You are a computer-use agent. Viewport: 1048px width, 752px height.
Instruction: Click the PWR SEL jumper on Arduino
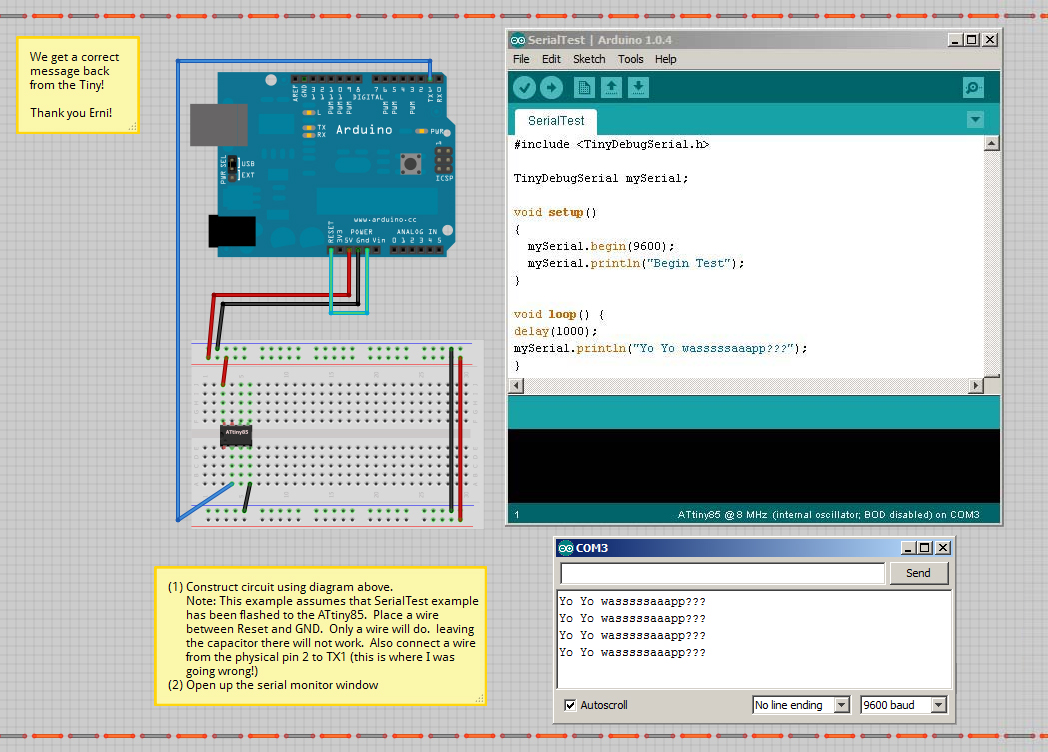[232, 168]
